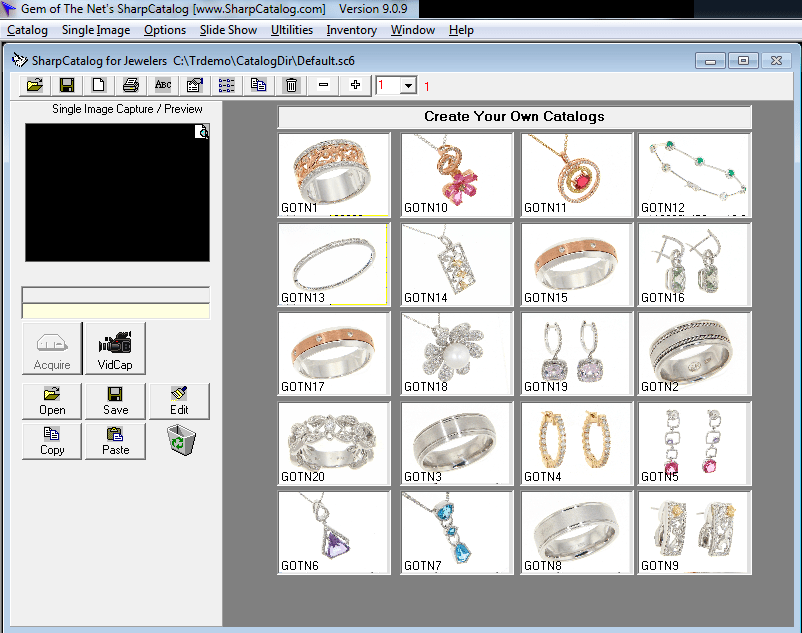Create a new catalog with the blank-page icon
The width and height of the screenshot is (802, 633).
[98, 85]
